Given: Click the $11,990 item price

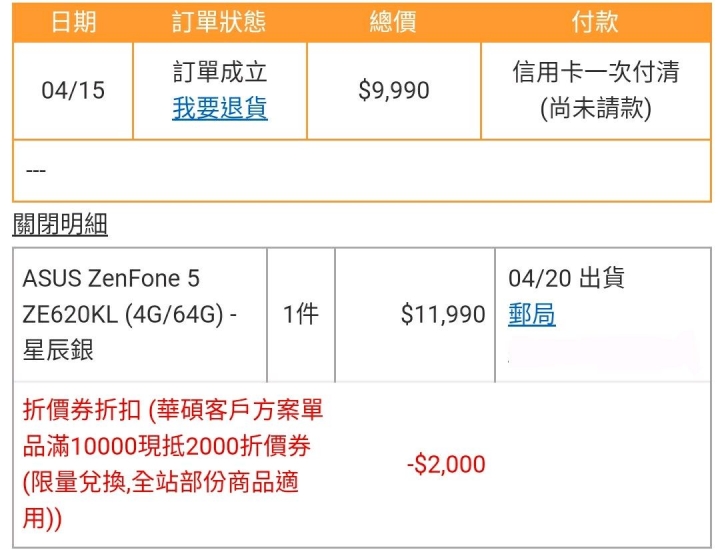Looking at the screenshot, I should (443, 314).
